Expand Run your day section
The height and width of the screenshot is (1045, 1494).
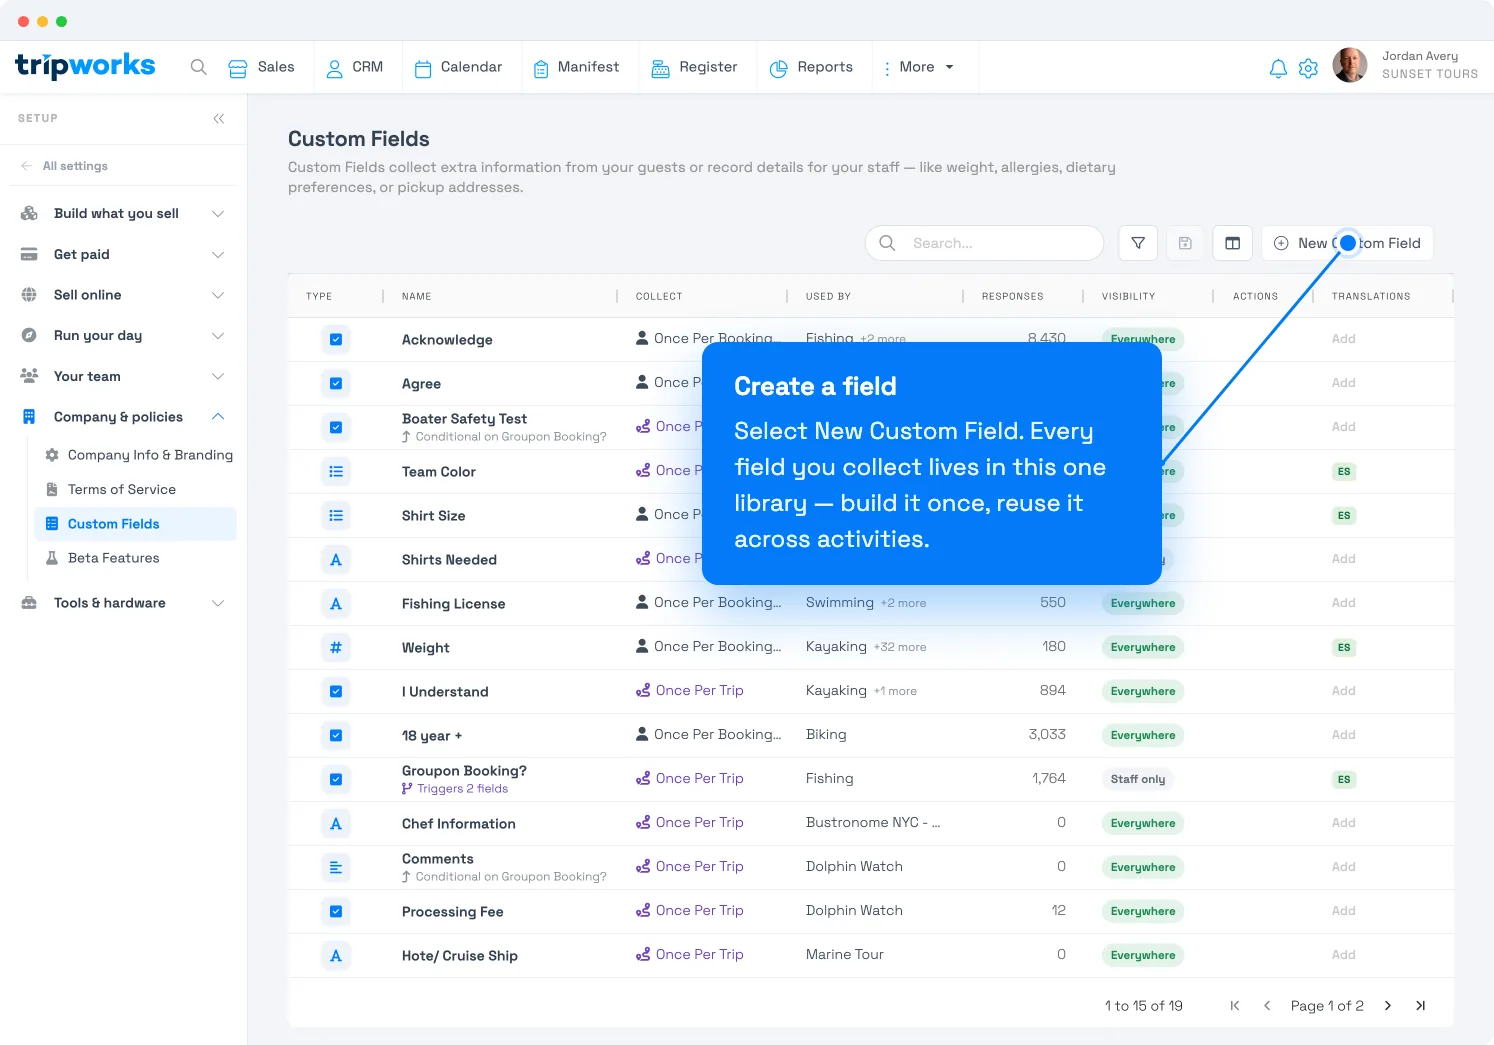tap(122, 335)
